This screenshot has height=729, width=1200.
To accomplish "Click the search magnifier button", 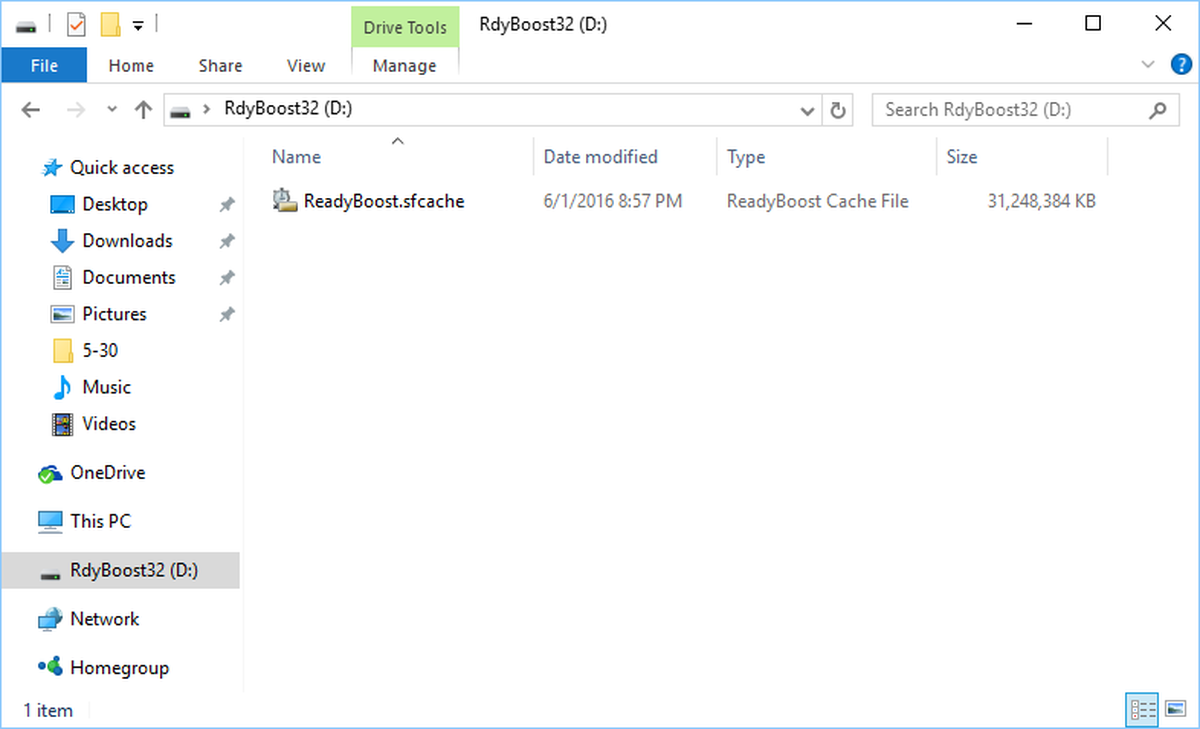I will tap(1157, 110).
